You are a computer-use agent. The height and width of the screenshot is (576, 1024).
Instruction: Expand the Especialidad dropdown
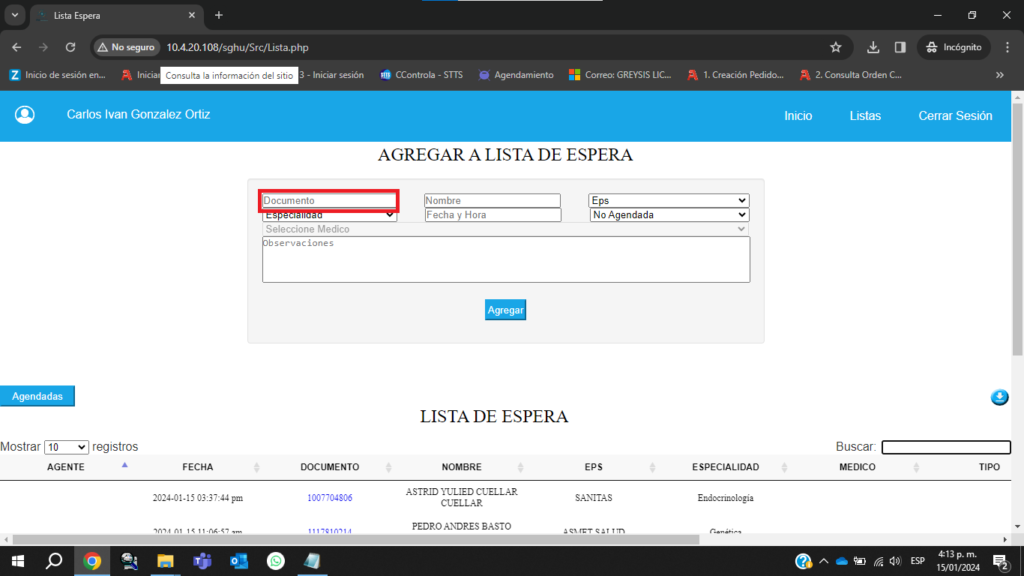point(330,215)
